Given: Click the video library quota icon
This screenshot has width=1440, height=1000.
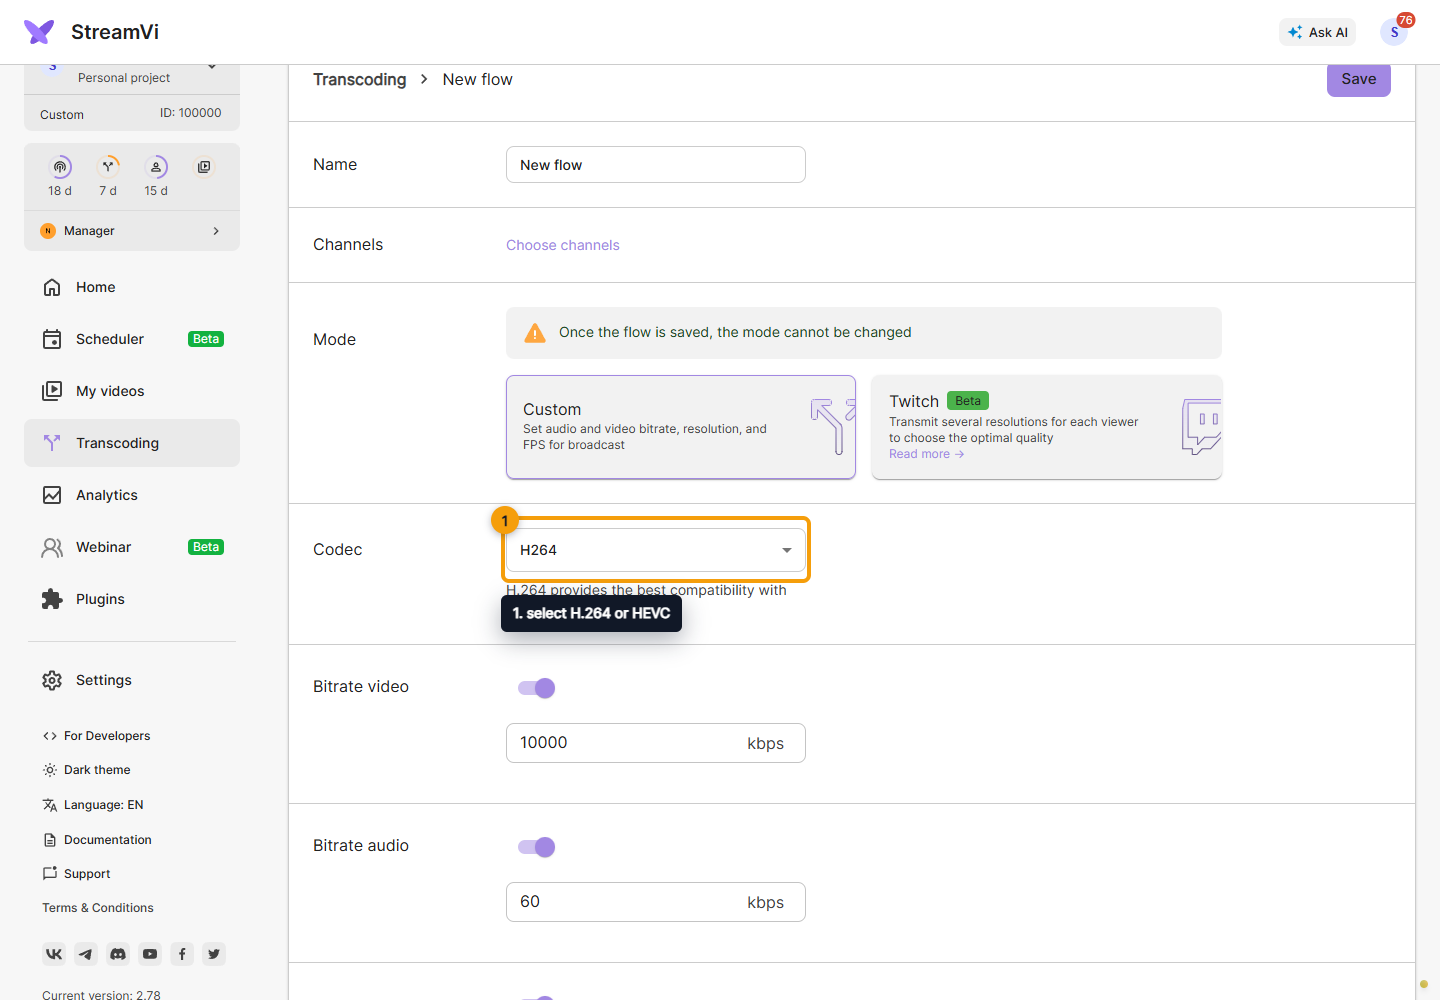Looking at the screenshot, I should (204, 167).
